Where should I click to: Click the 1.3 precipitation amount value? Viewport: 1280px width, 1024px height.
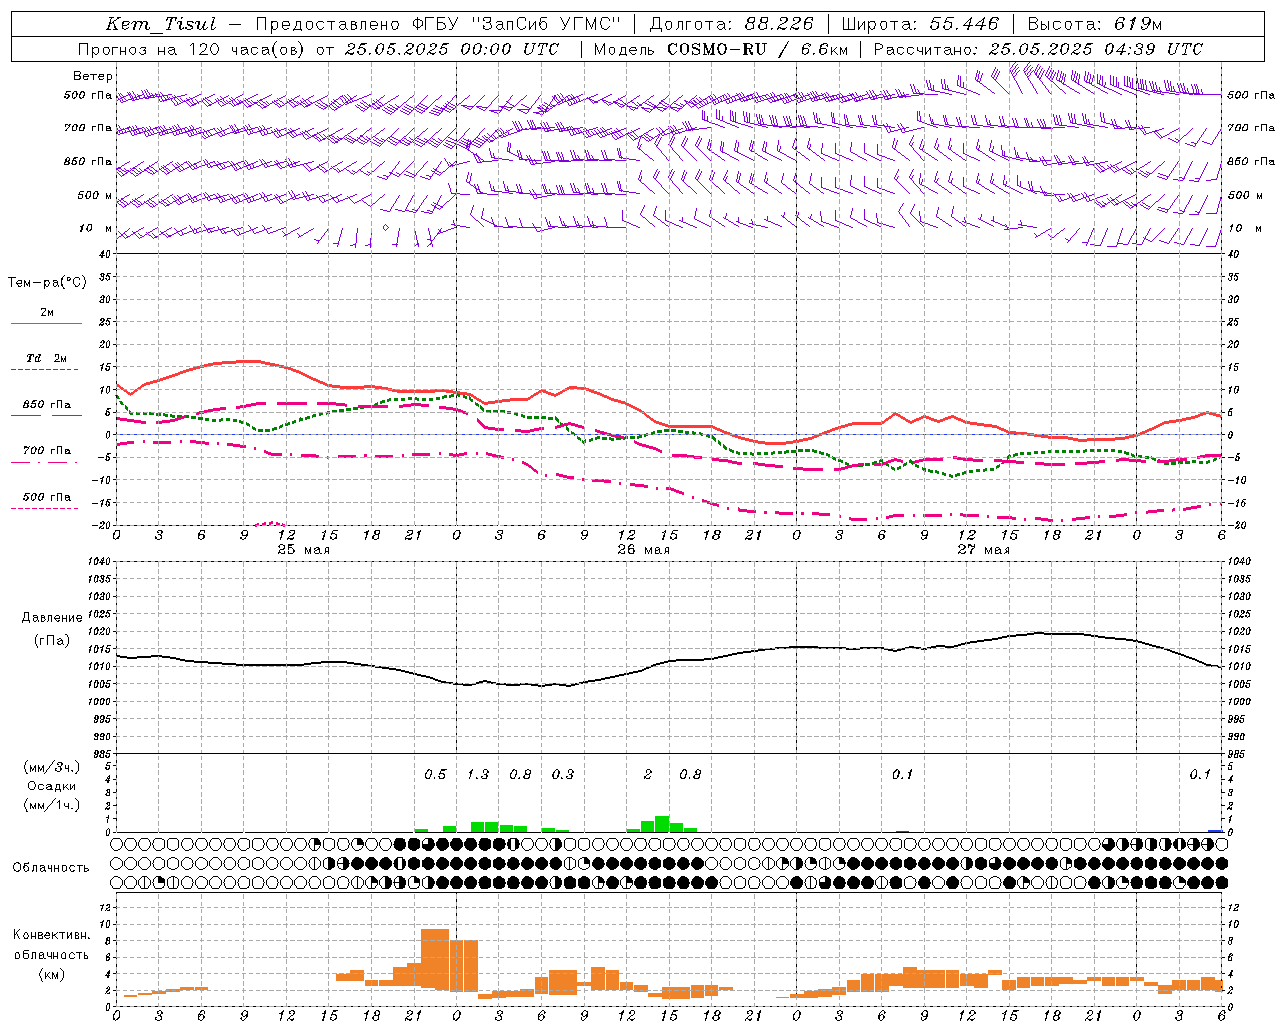[x=478, y=774]
